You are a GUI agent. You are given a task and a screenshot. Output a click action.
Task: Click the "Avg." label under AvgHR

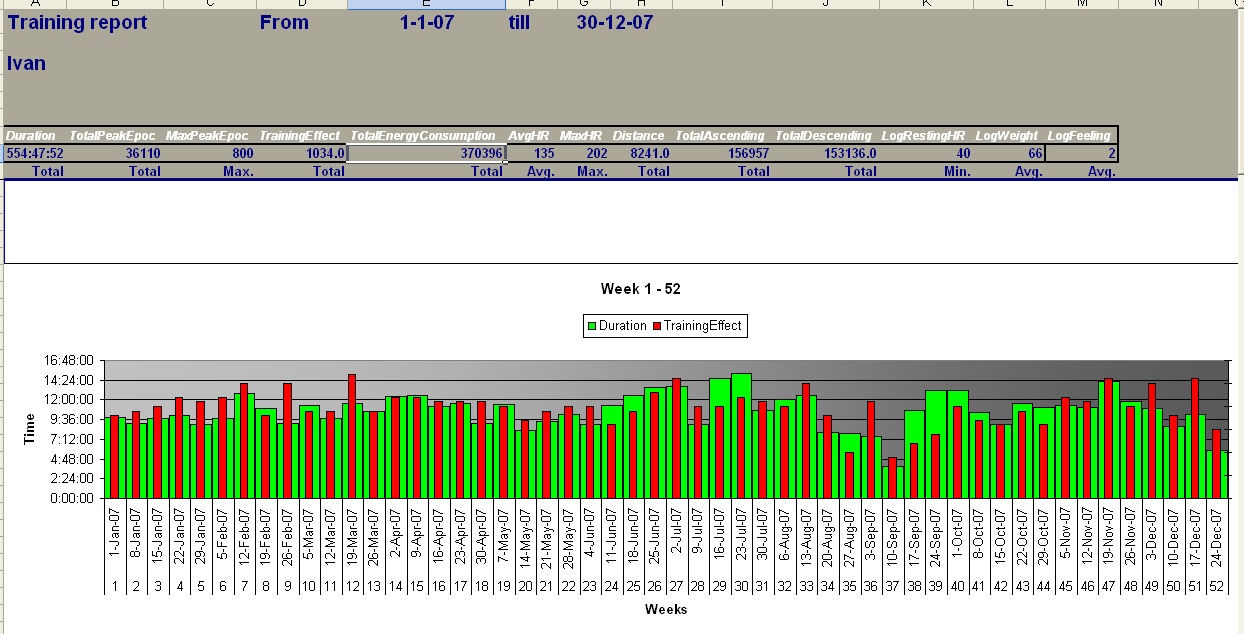click(x=541, y=172)
